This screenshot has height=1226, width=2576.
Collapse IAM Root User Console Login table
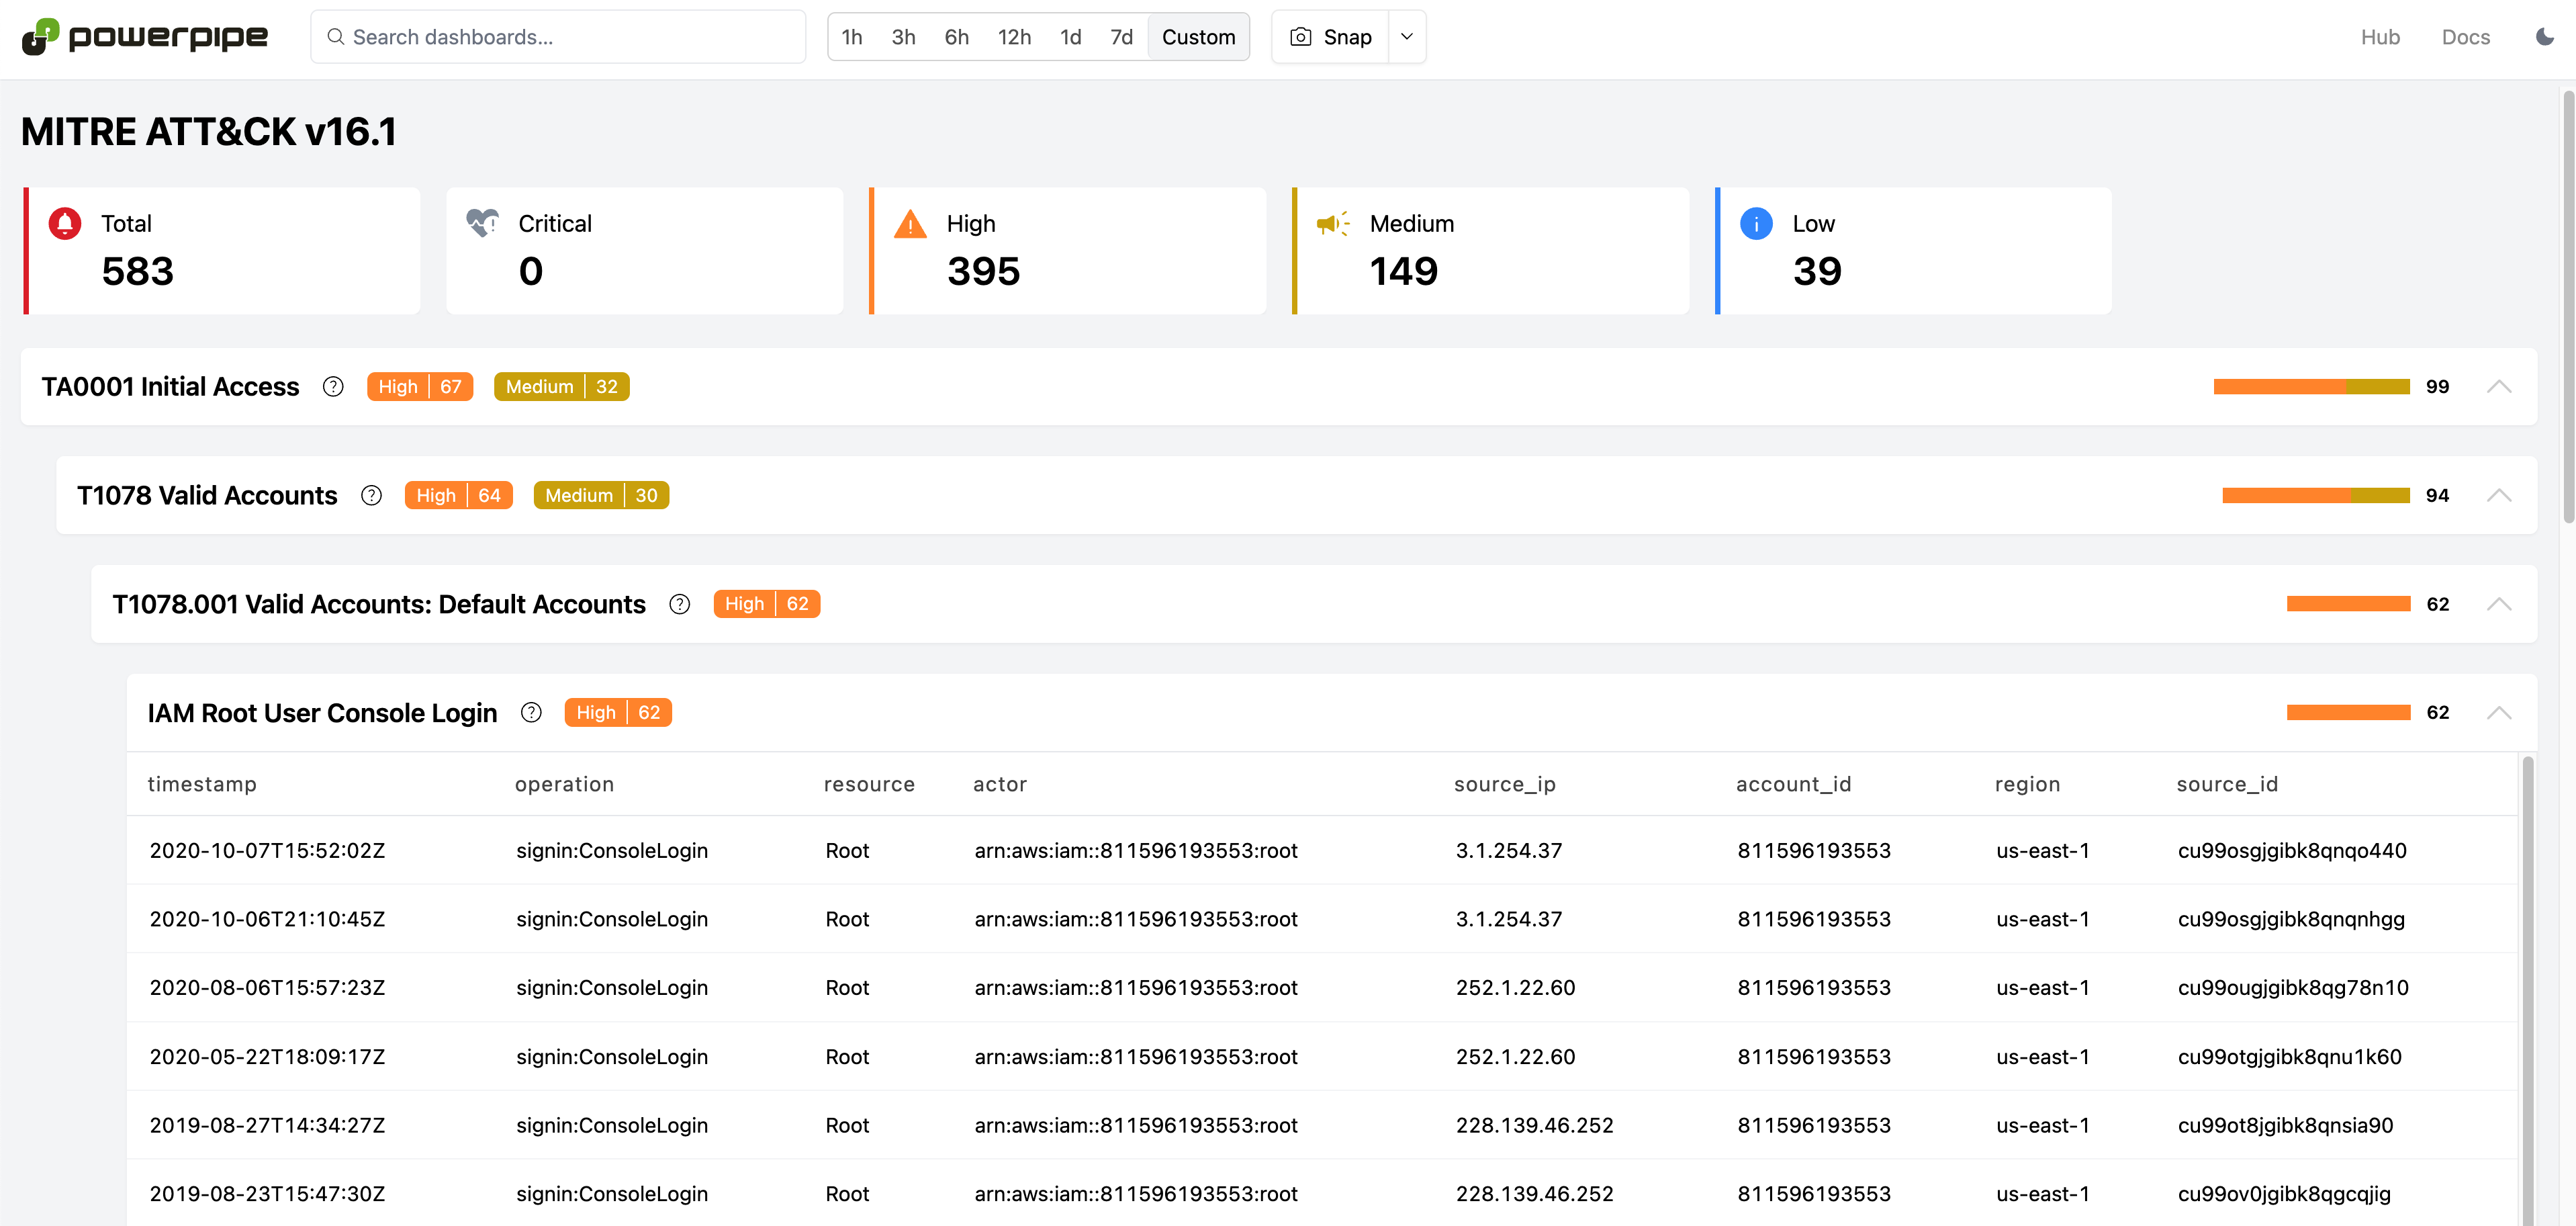pyautogui.click(x=2498, y=713)
